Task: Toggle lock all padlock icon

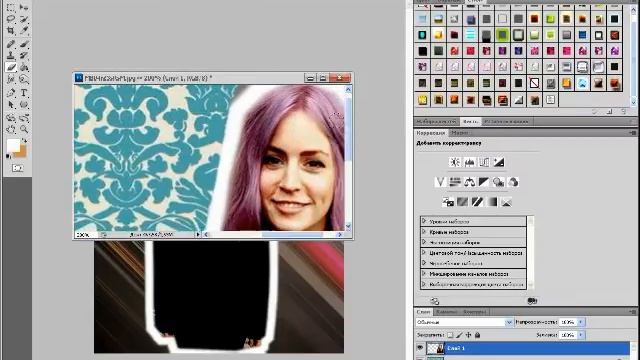Action: [477, 335]
